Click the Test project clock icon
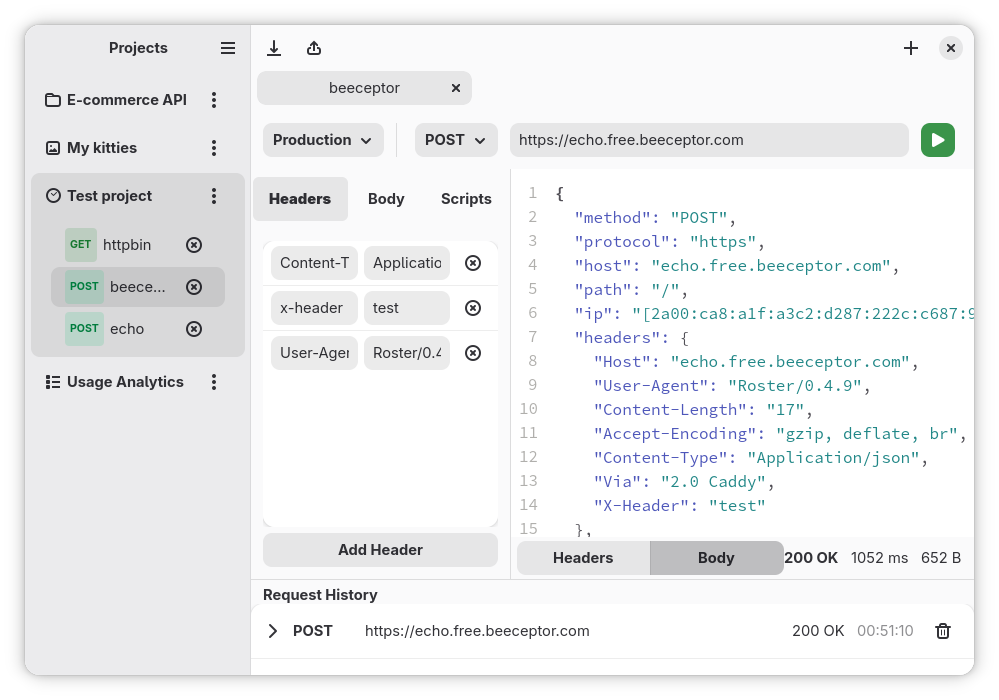The image size is (999, 700). click(54, 196)
